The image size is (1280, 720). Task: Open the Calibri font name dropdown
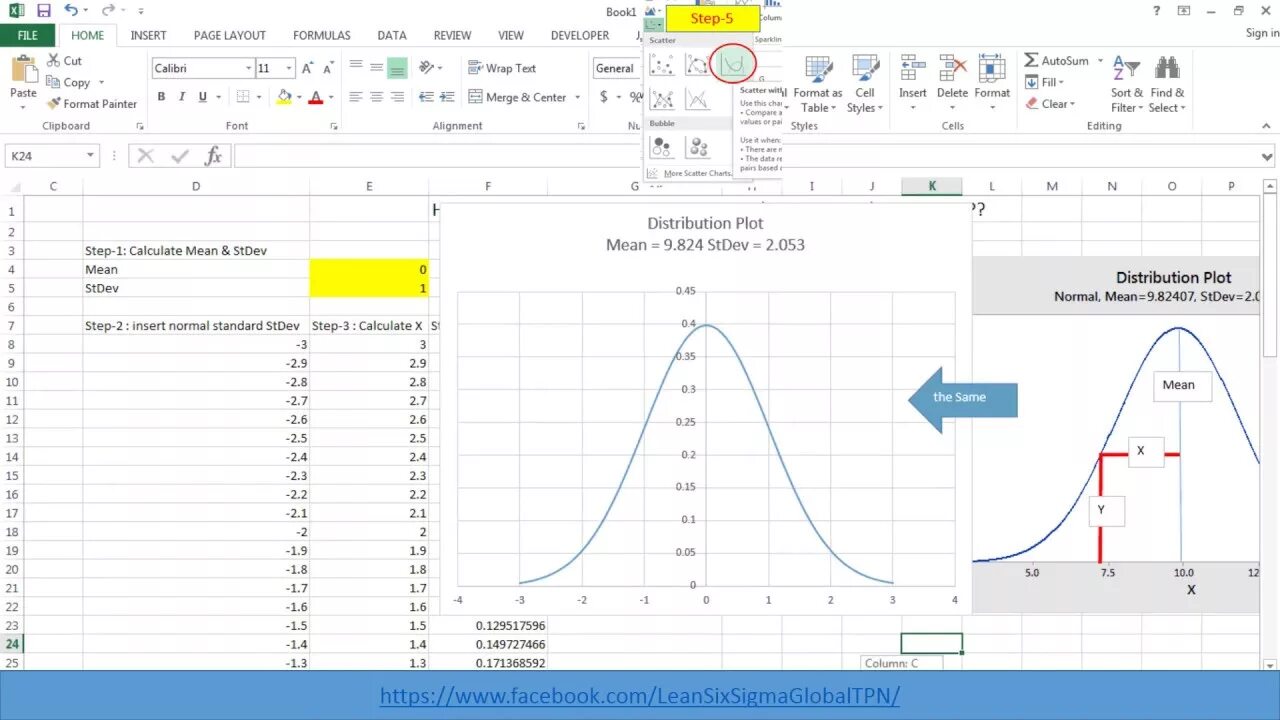point(249,69)
